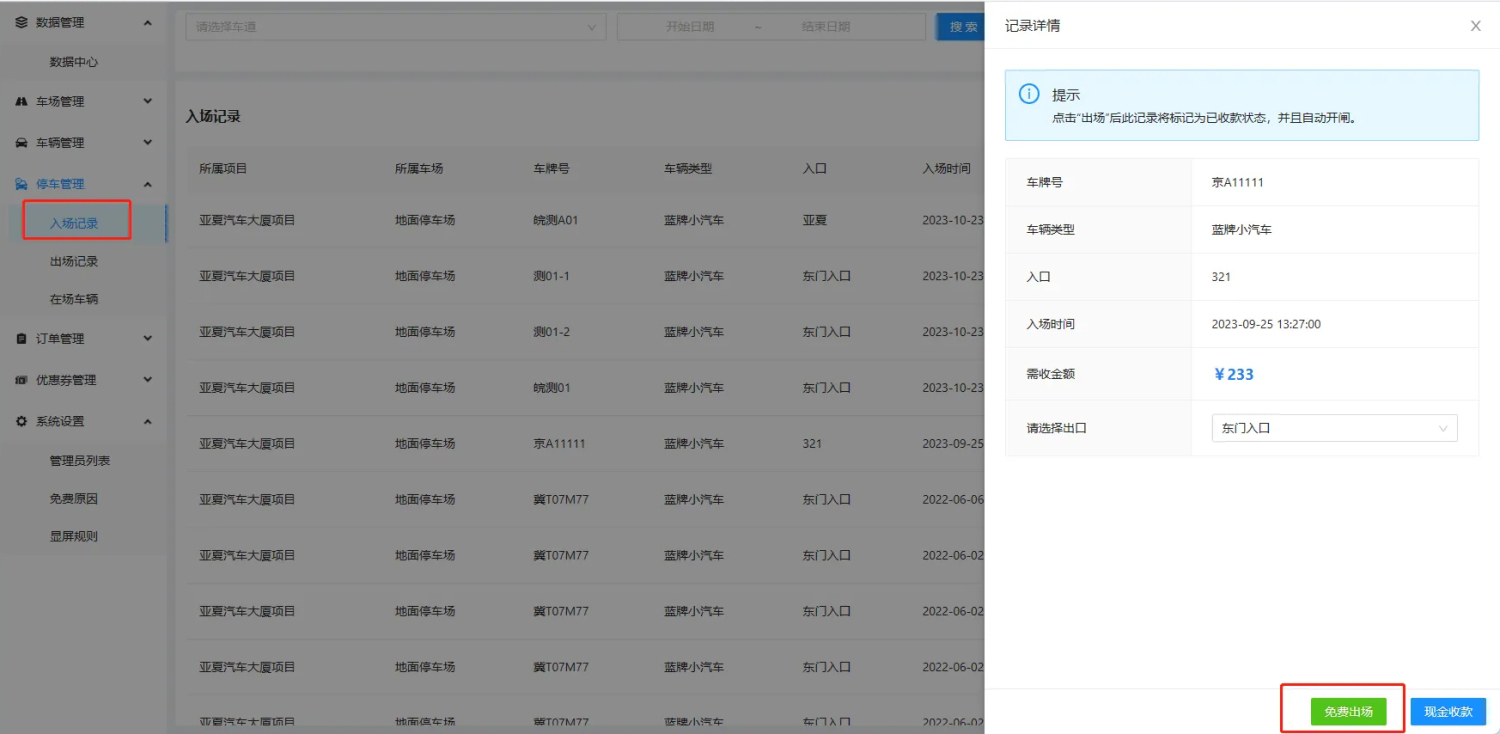Expand the 订单管理 menu chevron
The width and height of the screenshot is (1500, 734).
(148, 339)
